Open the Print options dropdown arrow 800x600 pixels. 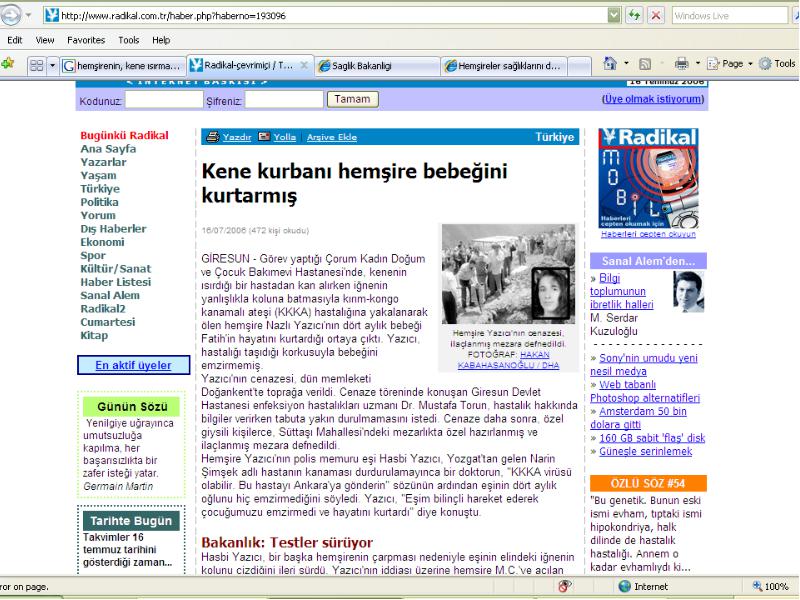click(698, 64)
